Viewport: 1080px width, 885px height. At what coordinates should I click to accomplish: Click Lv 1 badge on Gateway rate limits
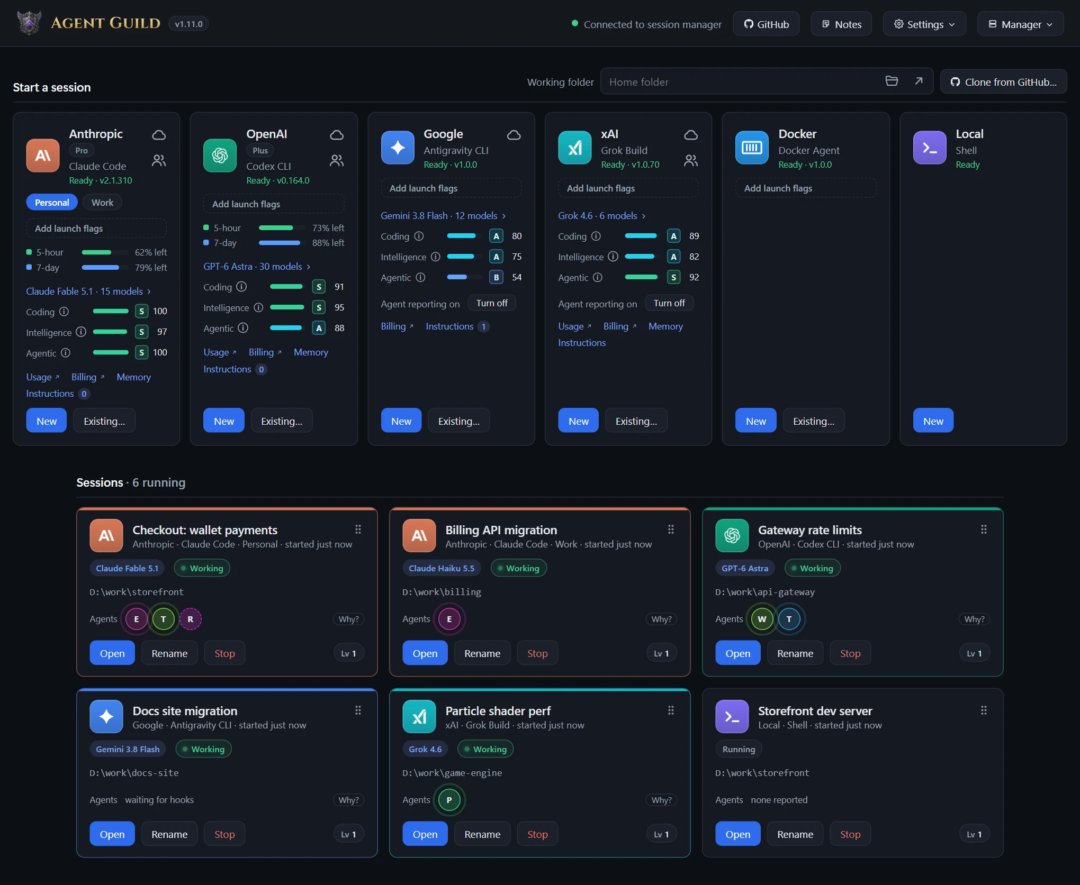(x=974, y=653)
